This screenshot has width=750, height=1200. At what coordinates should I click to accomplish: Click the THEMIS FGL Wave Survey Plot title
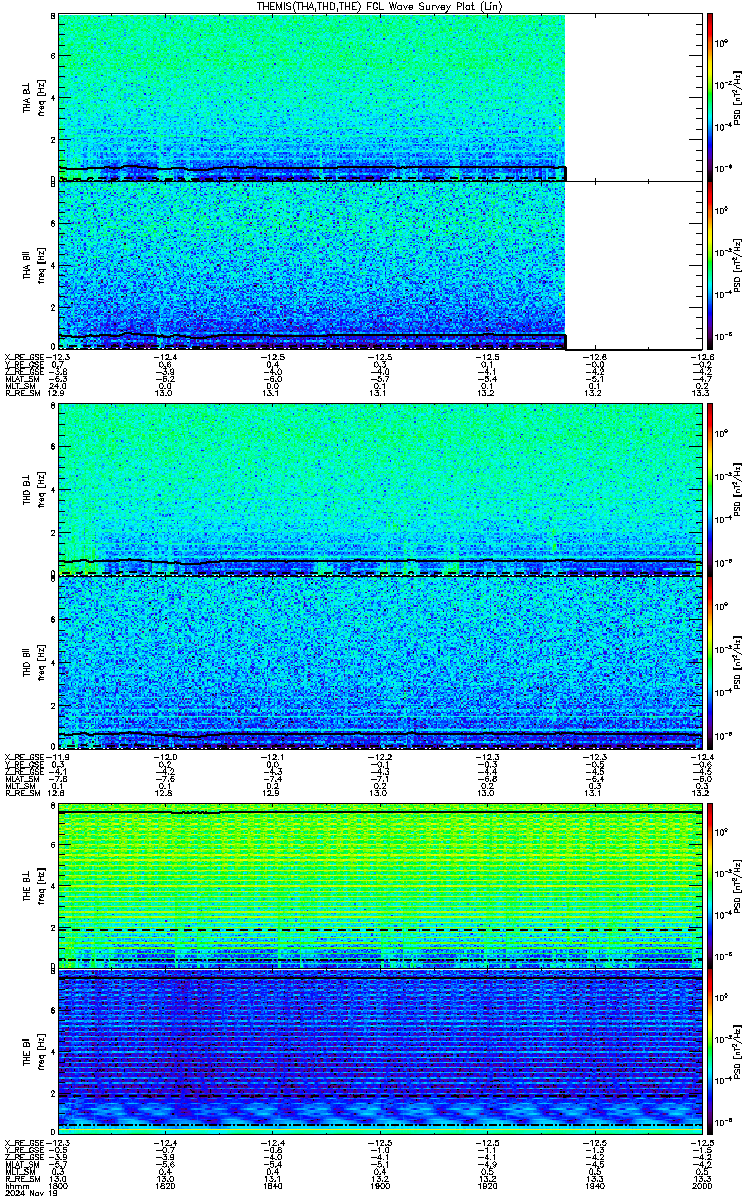(381, 6)
